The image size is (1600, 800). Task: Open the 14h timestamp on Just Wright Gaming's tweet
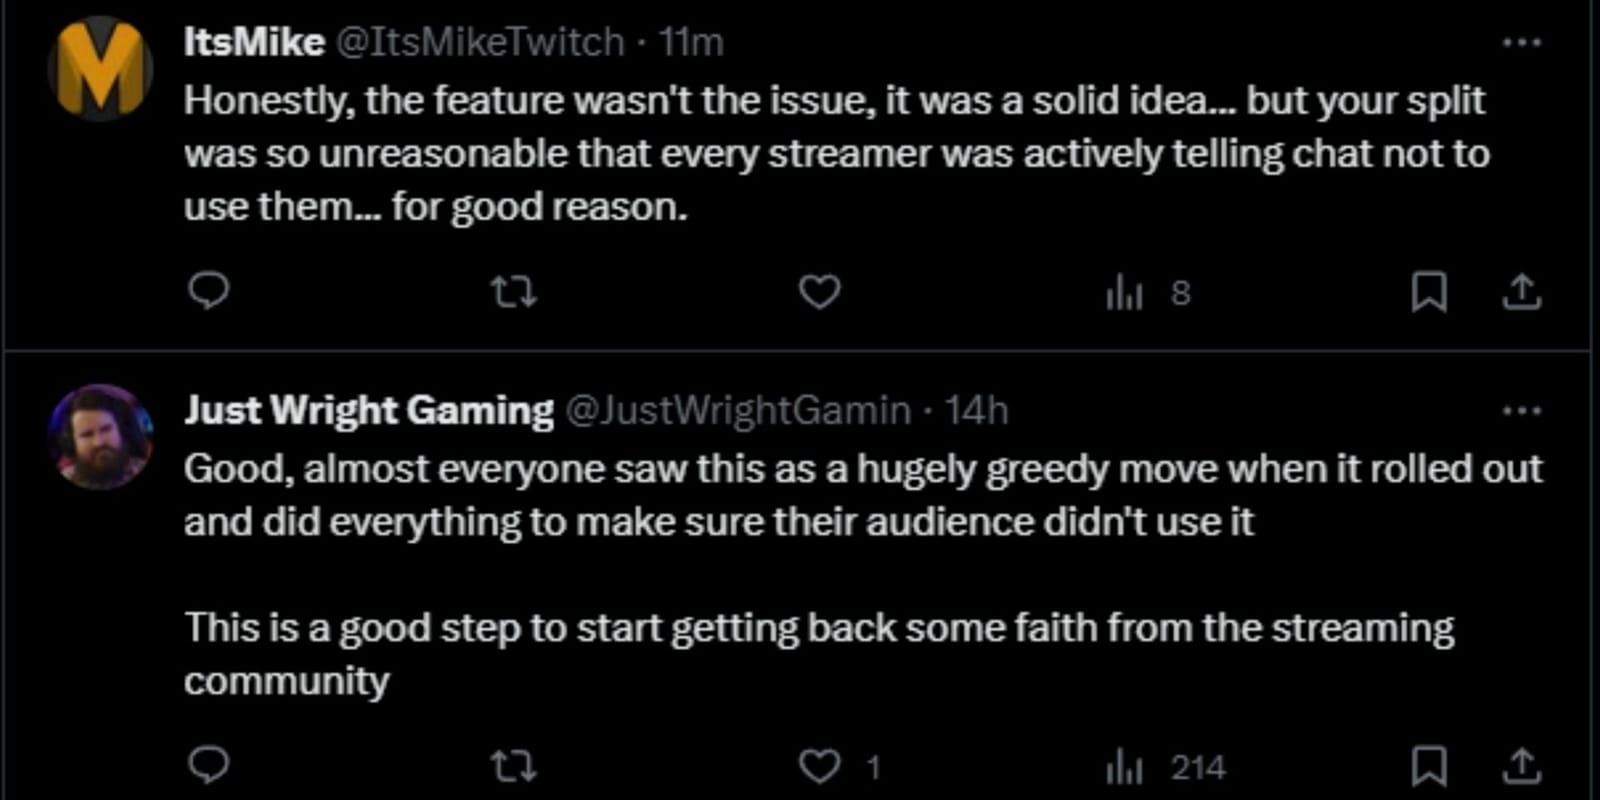coord(976,410)
